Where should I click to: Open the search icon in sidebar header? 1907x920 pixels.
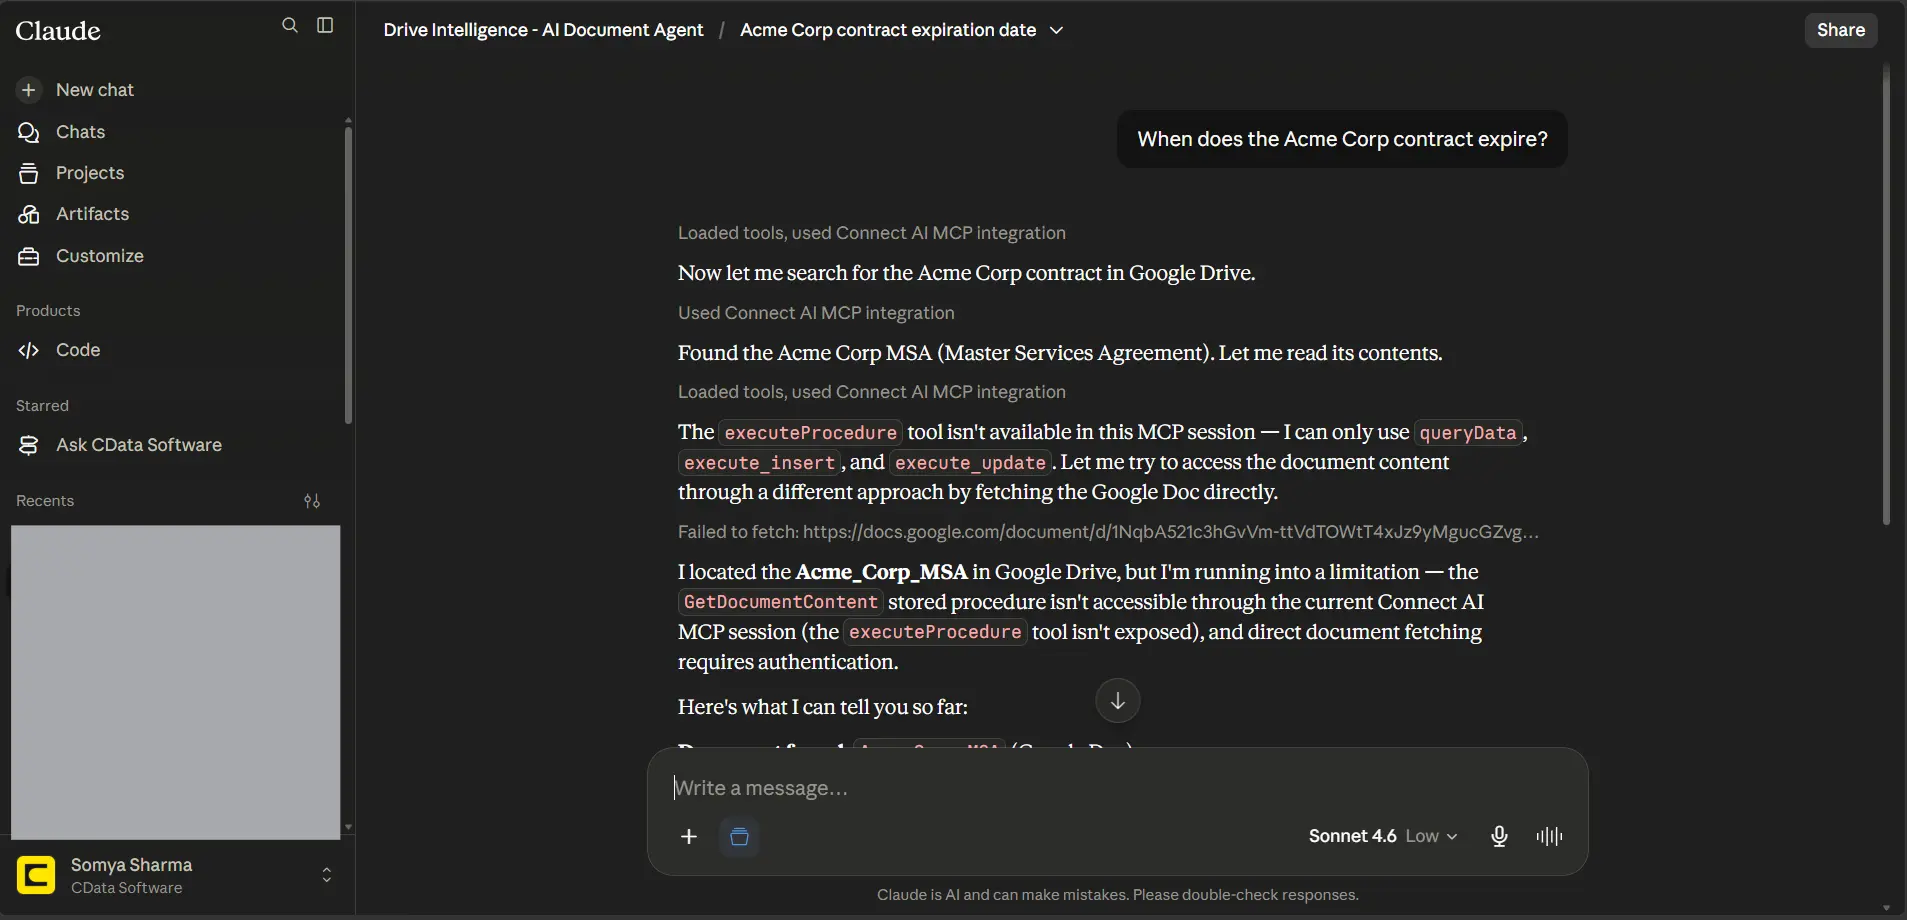coord(290,25)
